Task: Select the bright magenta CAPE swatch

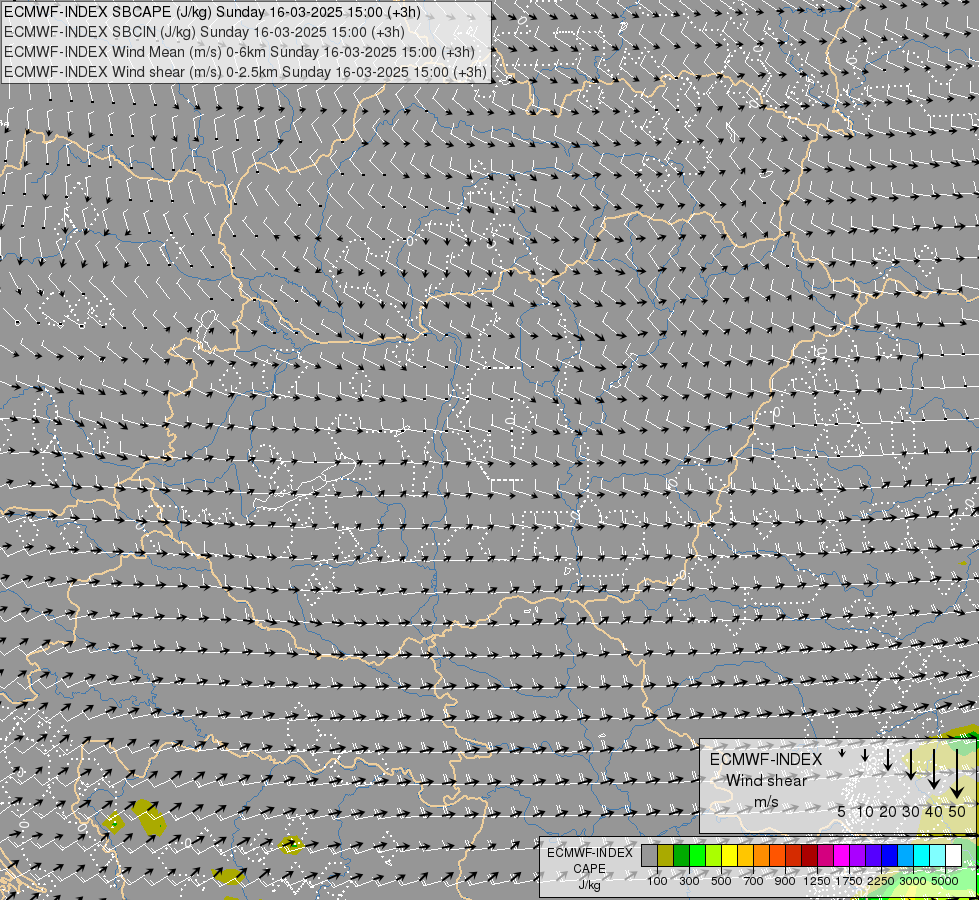Action: coord(841,856)
